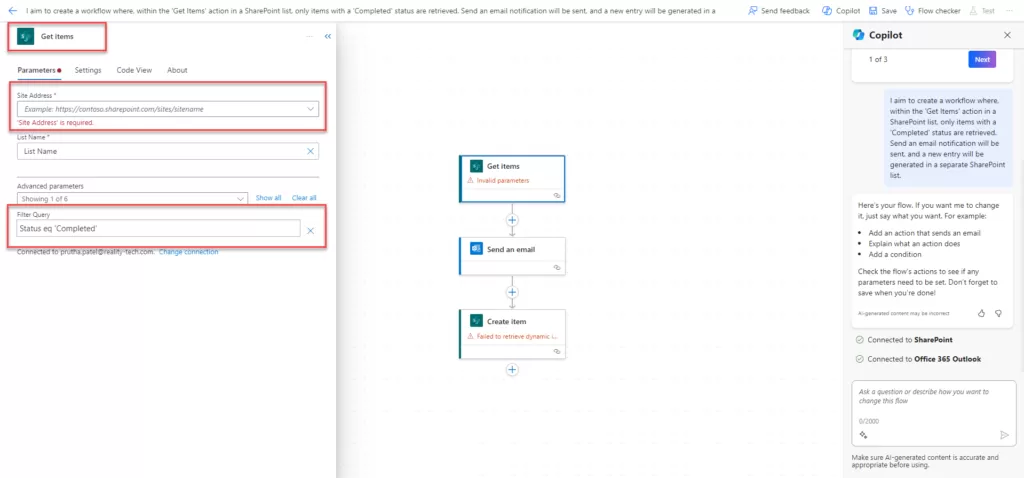Expand the Advanced parameters dropdown
The height and width of the screenshot is (478, 1024).
tap(133, 198)
